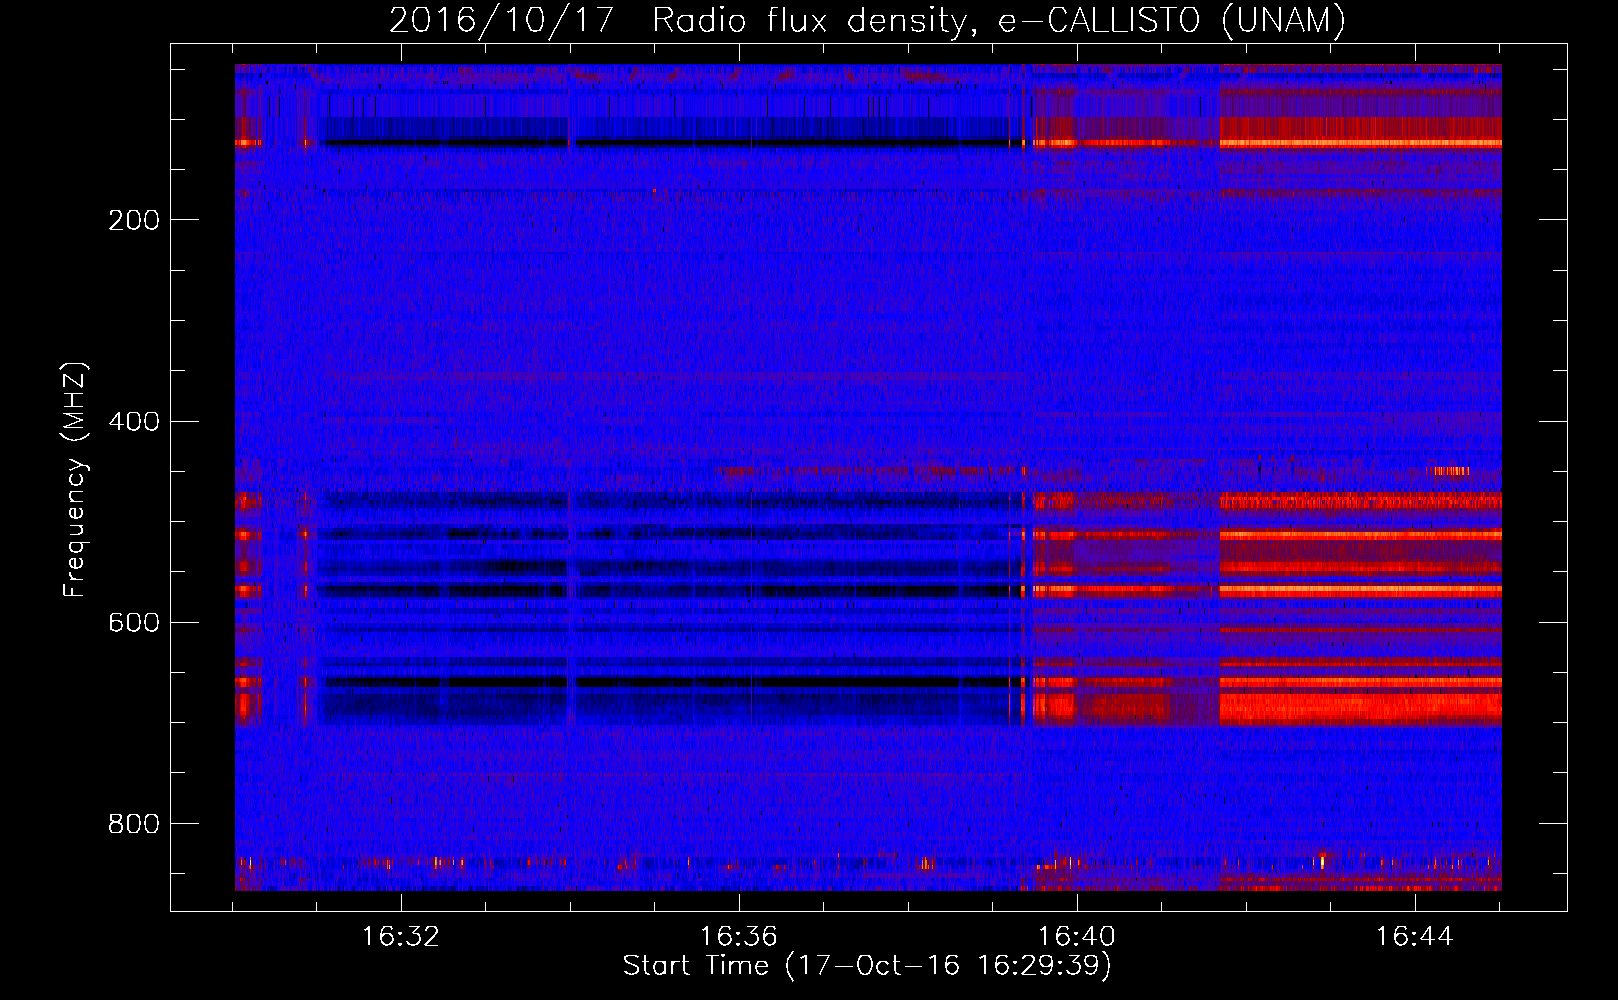Viewport: 1618px width, 1000px height.
Task: Click the 16:32 time tick label
Action: [401, 937]
